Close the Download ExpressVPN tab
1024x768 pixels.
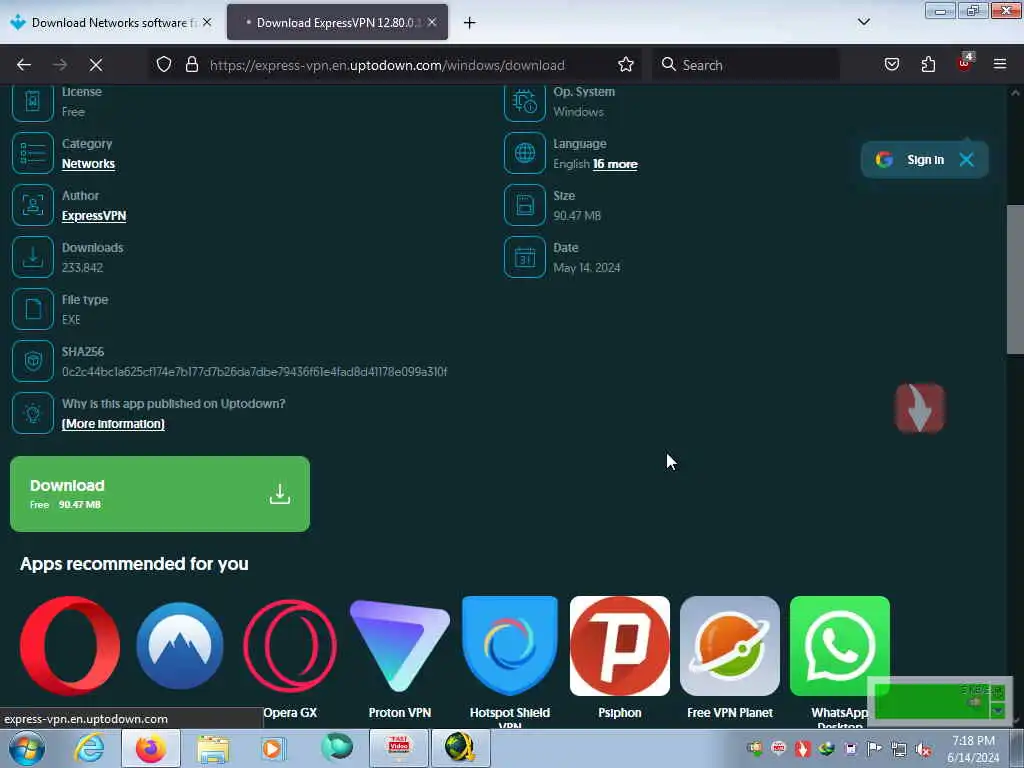[432, 23]
